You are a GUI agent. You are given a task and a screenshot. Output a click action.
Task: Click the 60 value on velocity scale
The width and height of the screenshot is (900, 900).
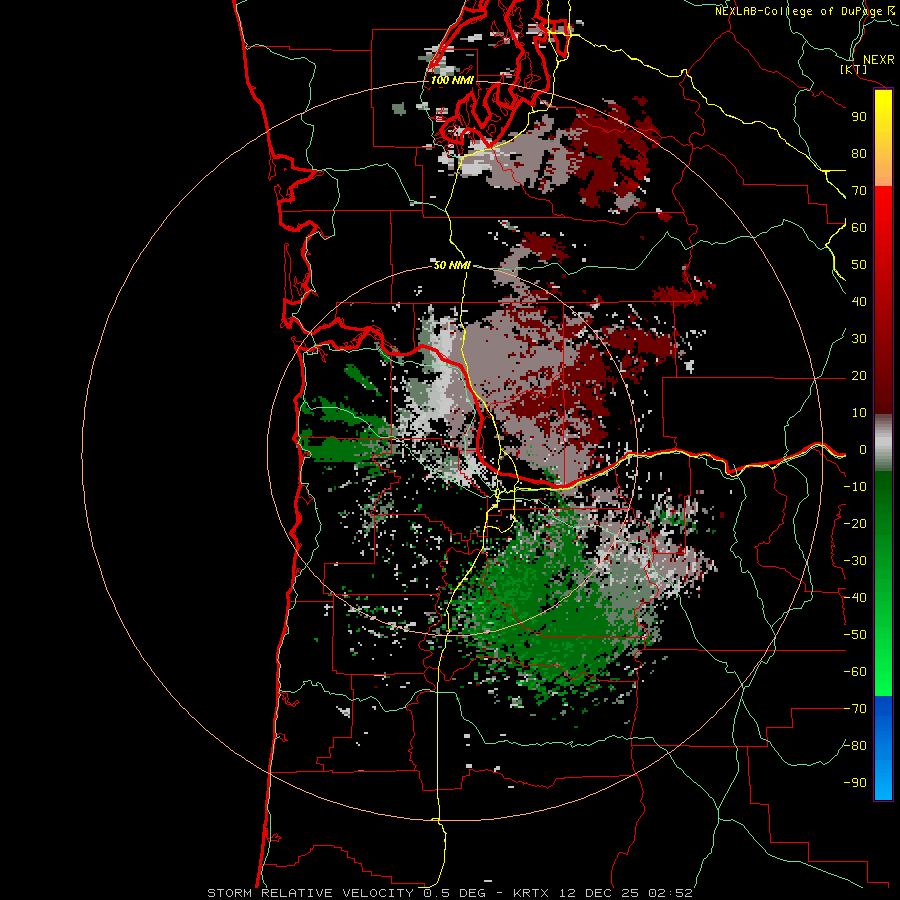(859, 228)
